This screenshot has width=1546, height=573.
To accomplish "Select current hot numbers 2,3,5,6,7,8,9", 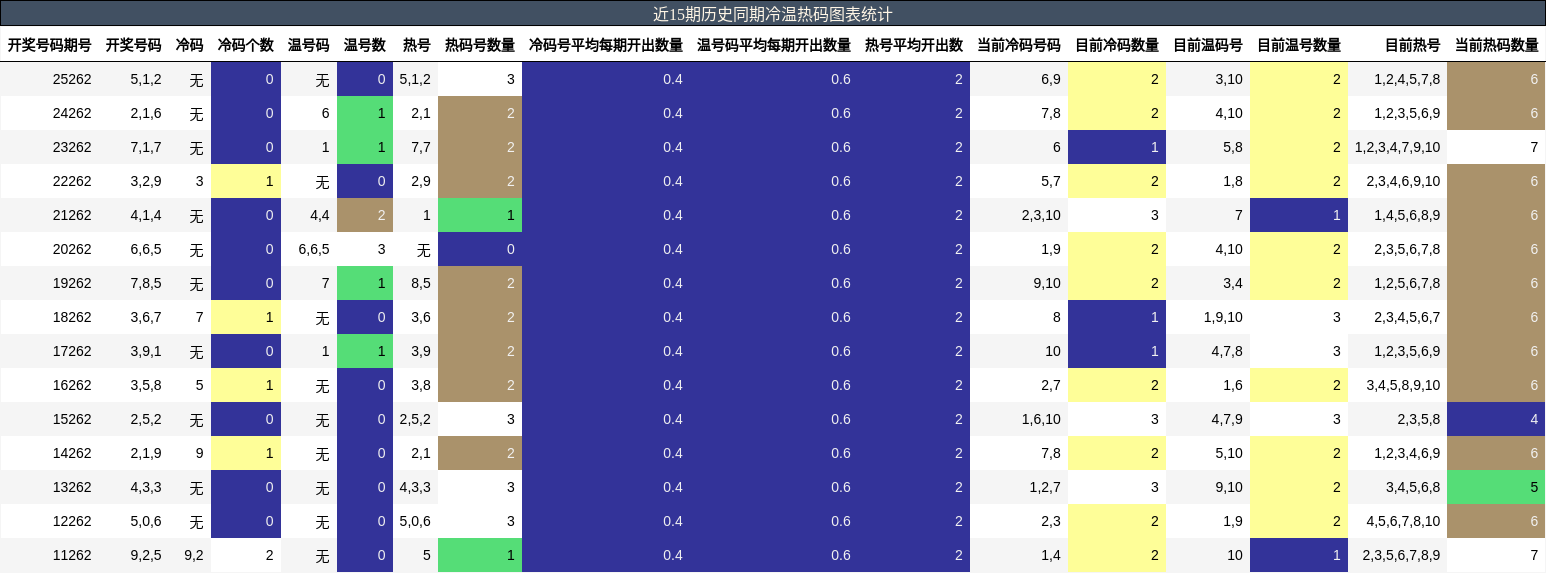I will (x=1401, y=555).
